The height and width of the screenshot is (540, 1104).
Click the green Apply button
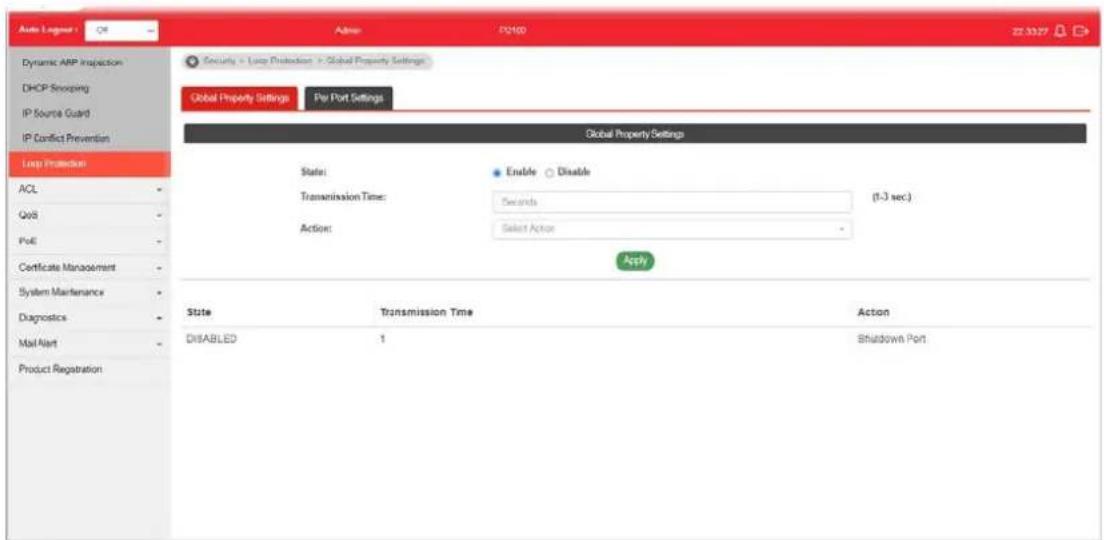[x=635, y=260]
